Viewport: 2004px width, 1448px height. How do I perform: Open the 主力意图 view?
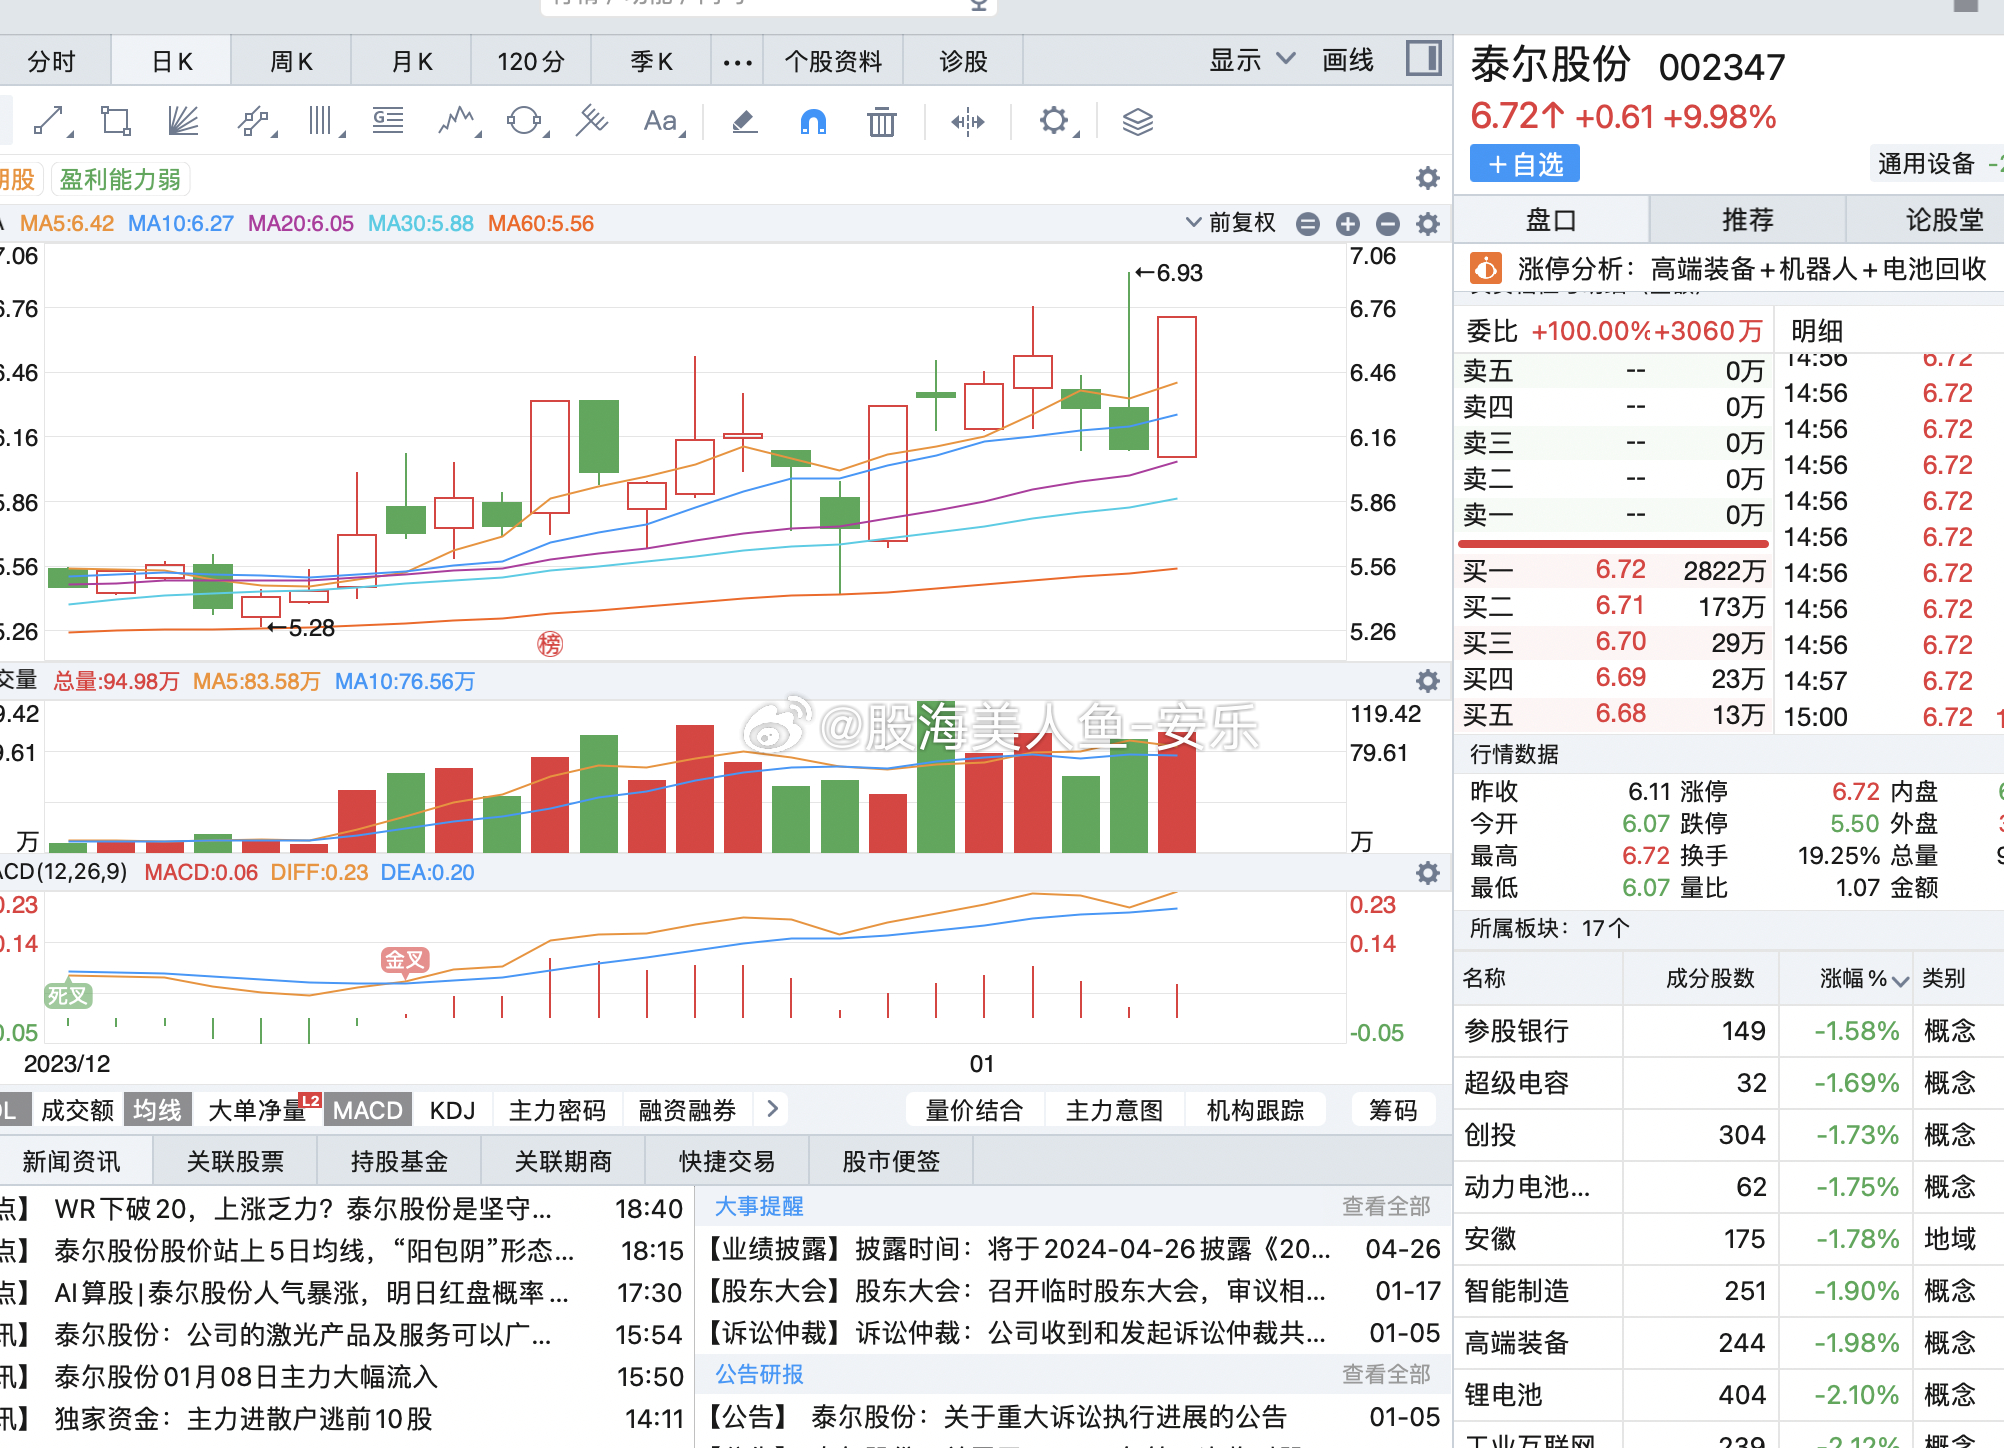[1114, 1110]
